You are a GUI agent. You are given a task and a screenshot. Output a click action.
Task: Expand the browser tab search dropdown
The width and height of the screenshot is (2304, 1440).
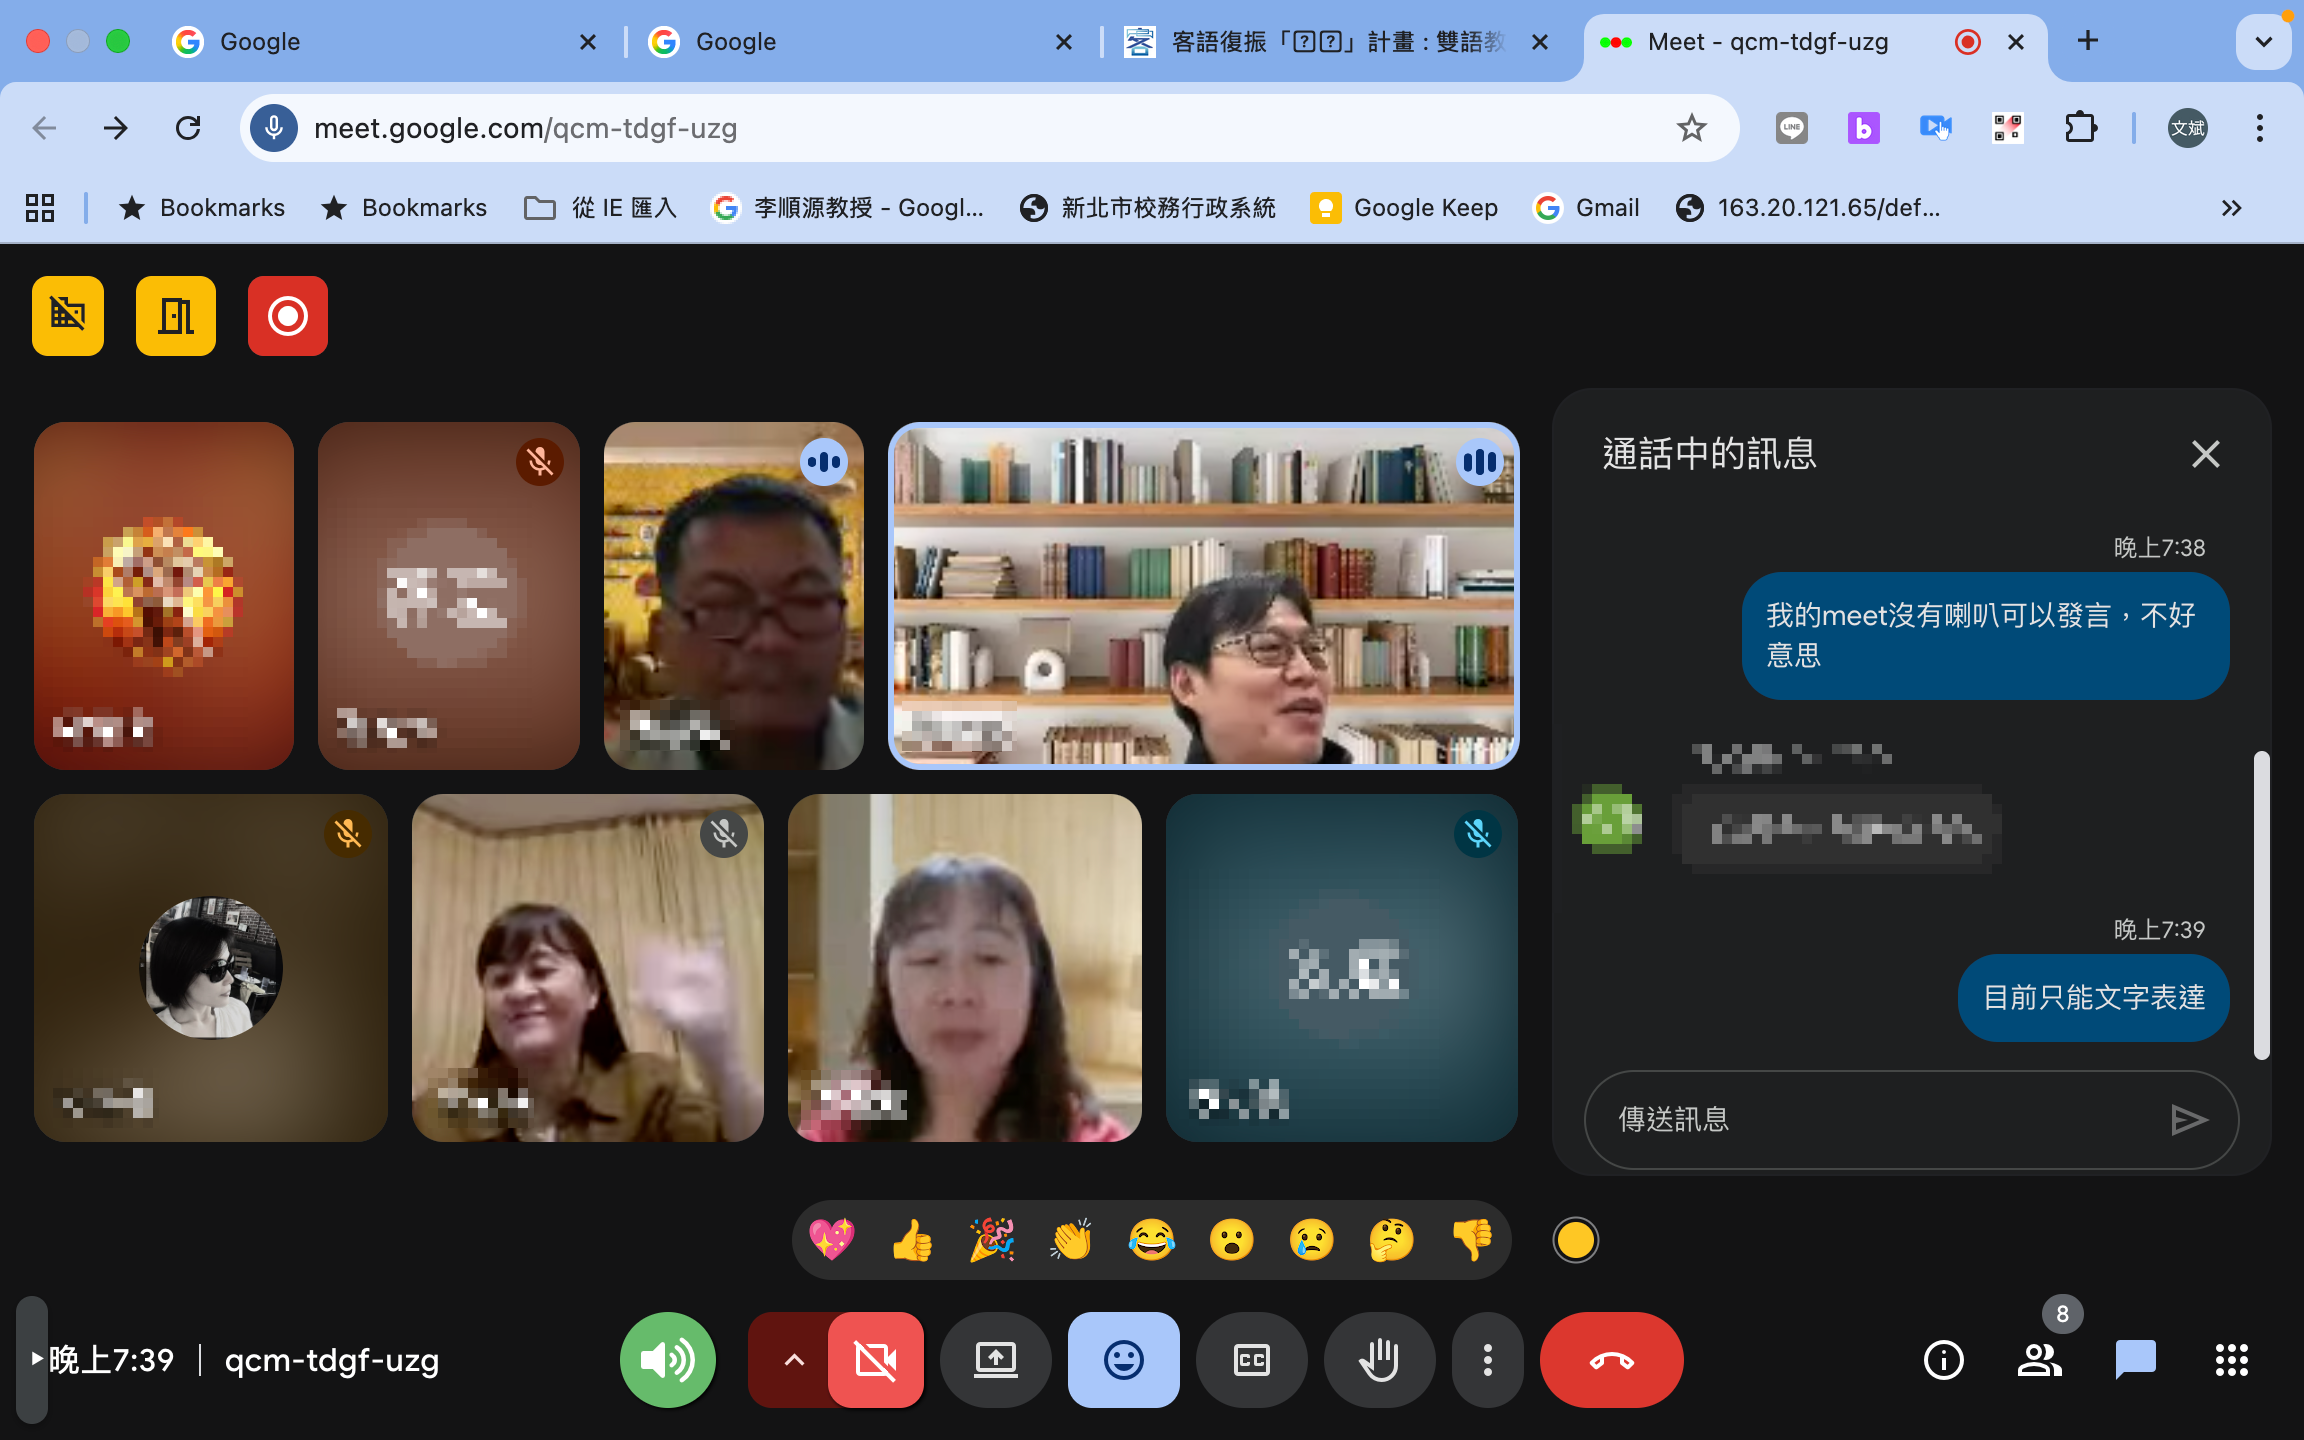(2263, 42)
